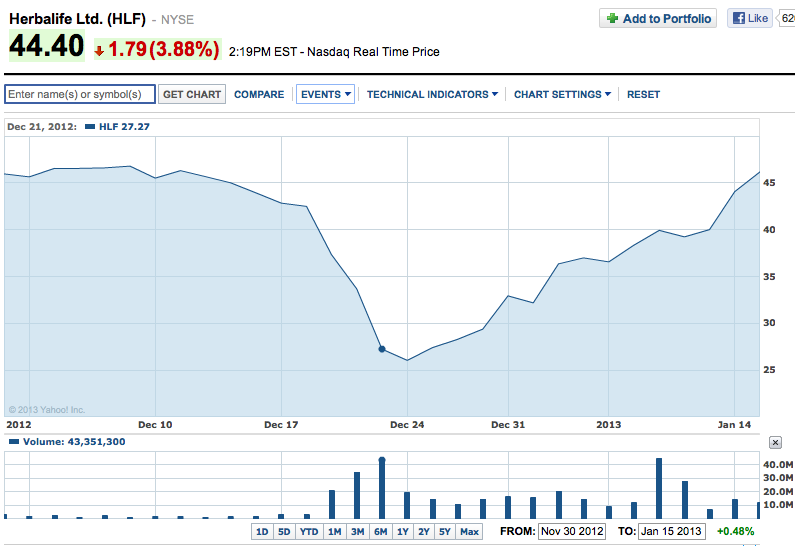Click the GET CHART button

click(192, 94)
